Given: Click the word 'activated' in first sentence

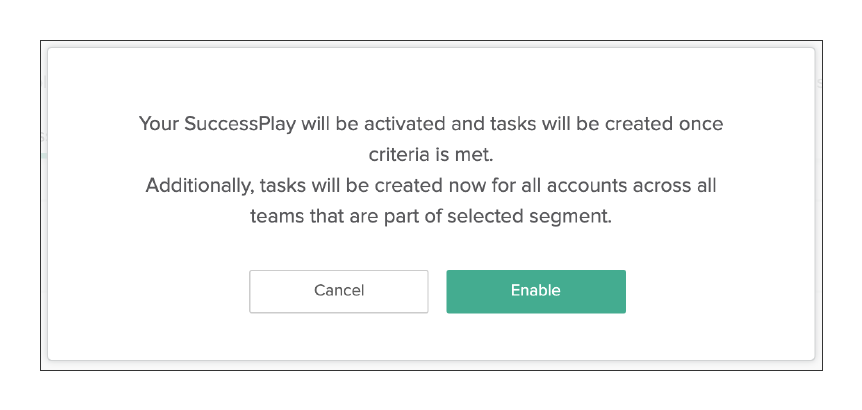Looking at the screenshot, I should (405, 124).
